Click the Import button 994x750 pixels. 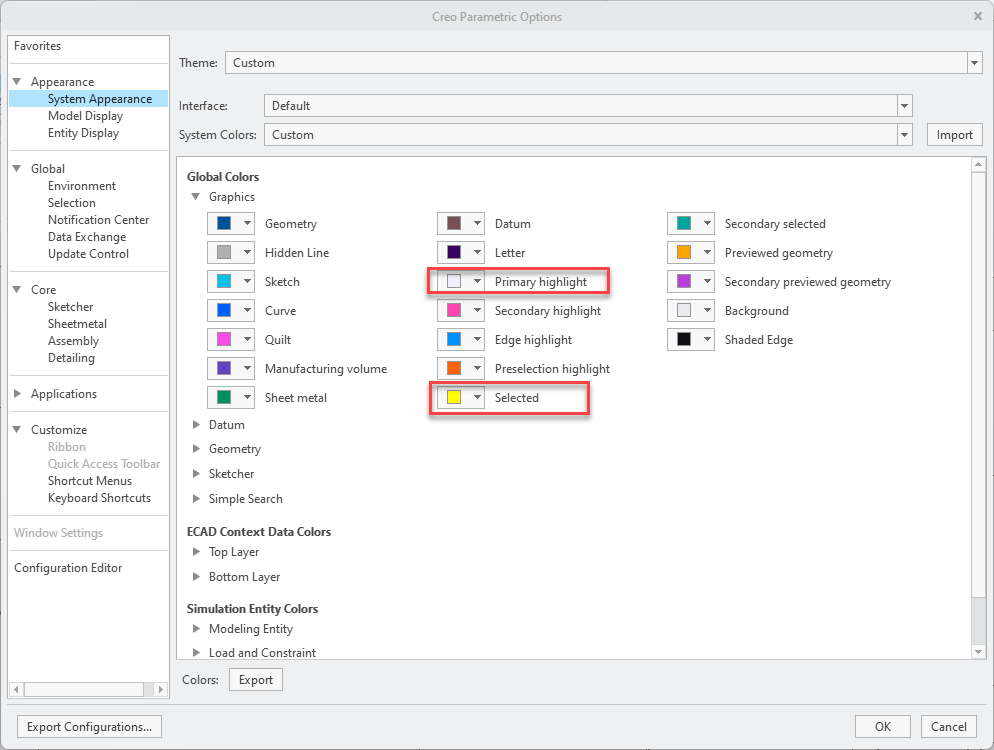(954, 134)
